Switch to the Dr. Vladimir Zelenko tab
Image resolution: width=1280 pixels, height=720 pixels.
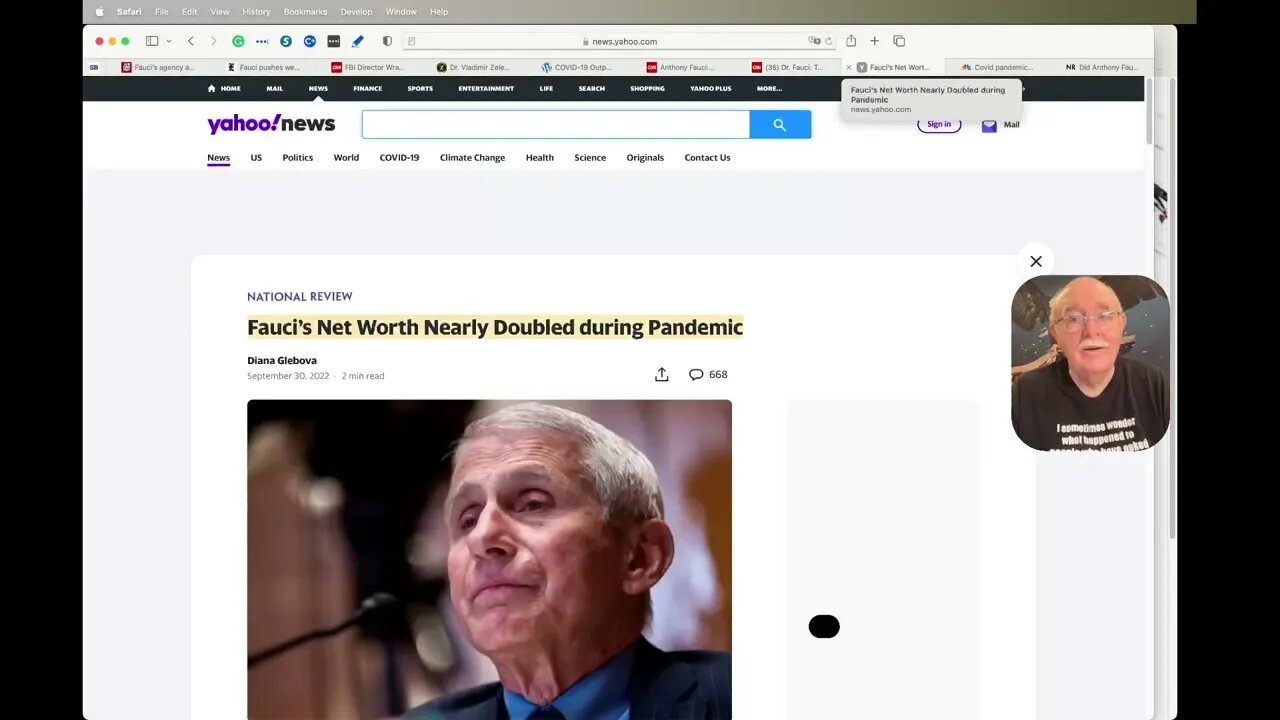pos(472,67)
